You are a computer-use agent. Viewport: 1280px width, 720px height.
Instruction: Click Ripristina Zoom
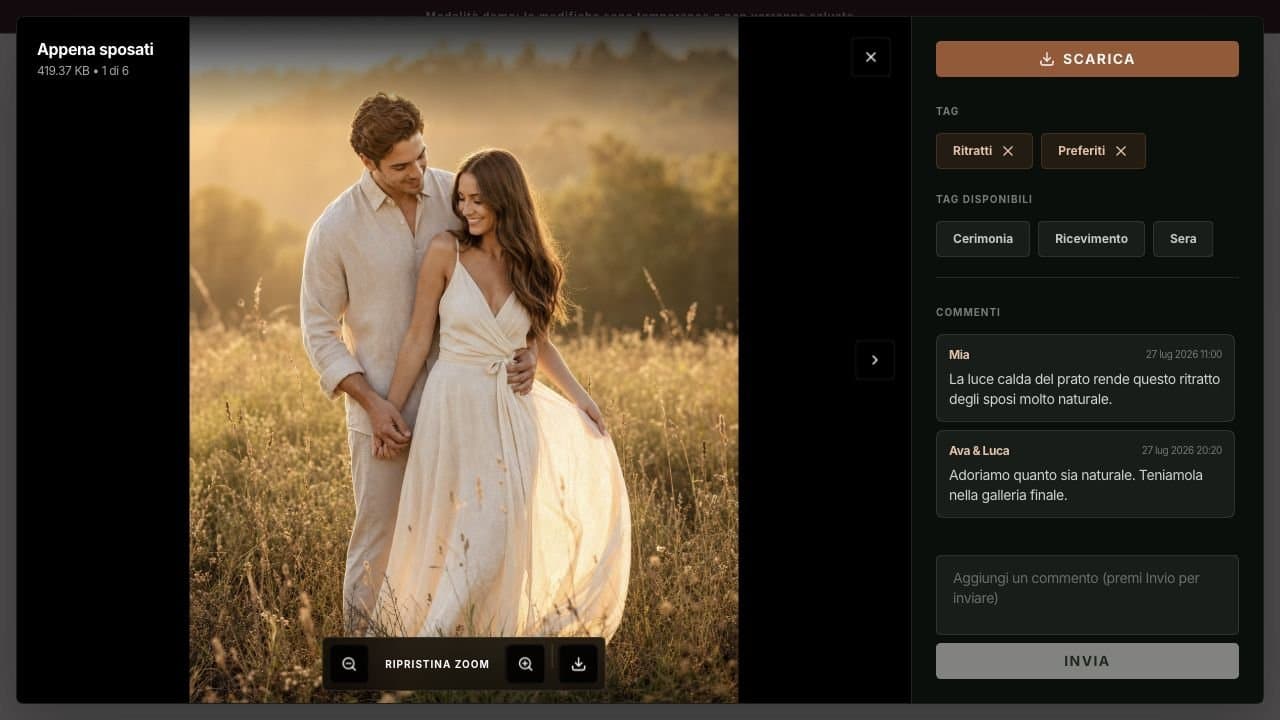(x=437, y=664)
